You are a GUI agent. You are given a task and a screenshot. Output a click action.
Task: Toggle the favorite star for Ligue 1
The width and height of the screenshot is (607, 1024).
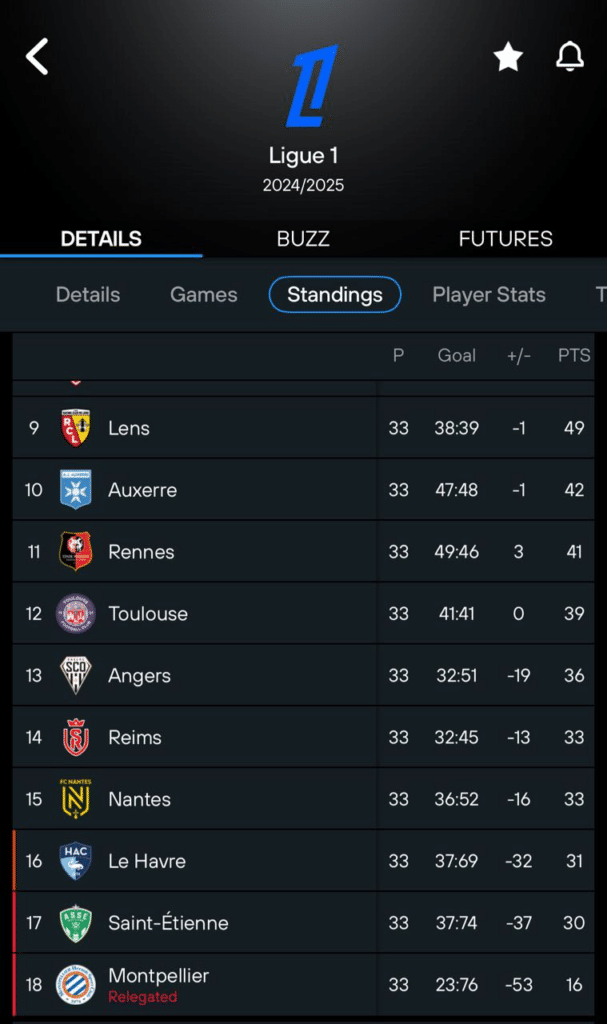[508, 58]
